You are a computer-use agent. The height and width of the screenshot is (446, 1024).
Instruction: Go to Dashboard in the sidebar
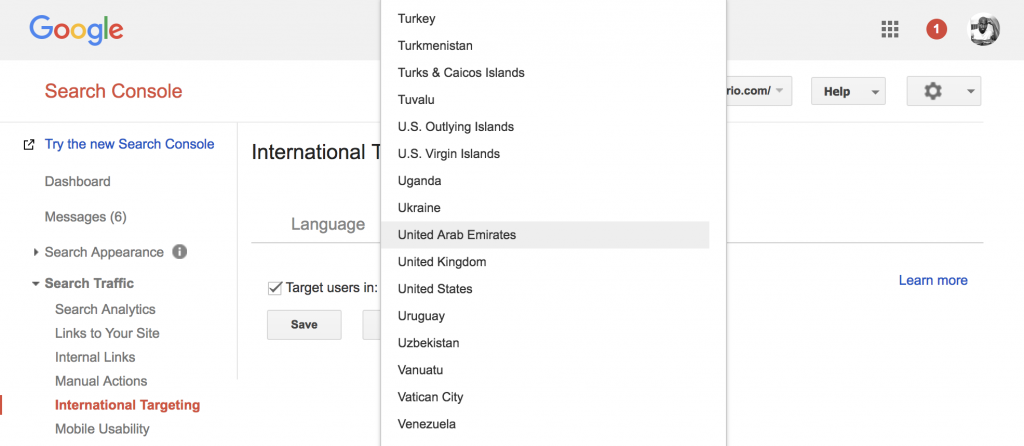pos(78,182)
